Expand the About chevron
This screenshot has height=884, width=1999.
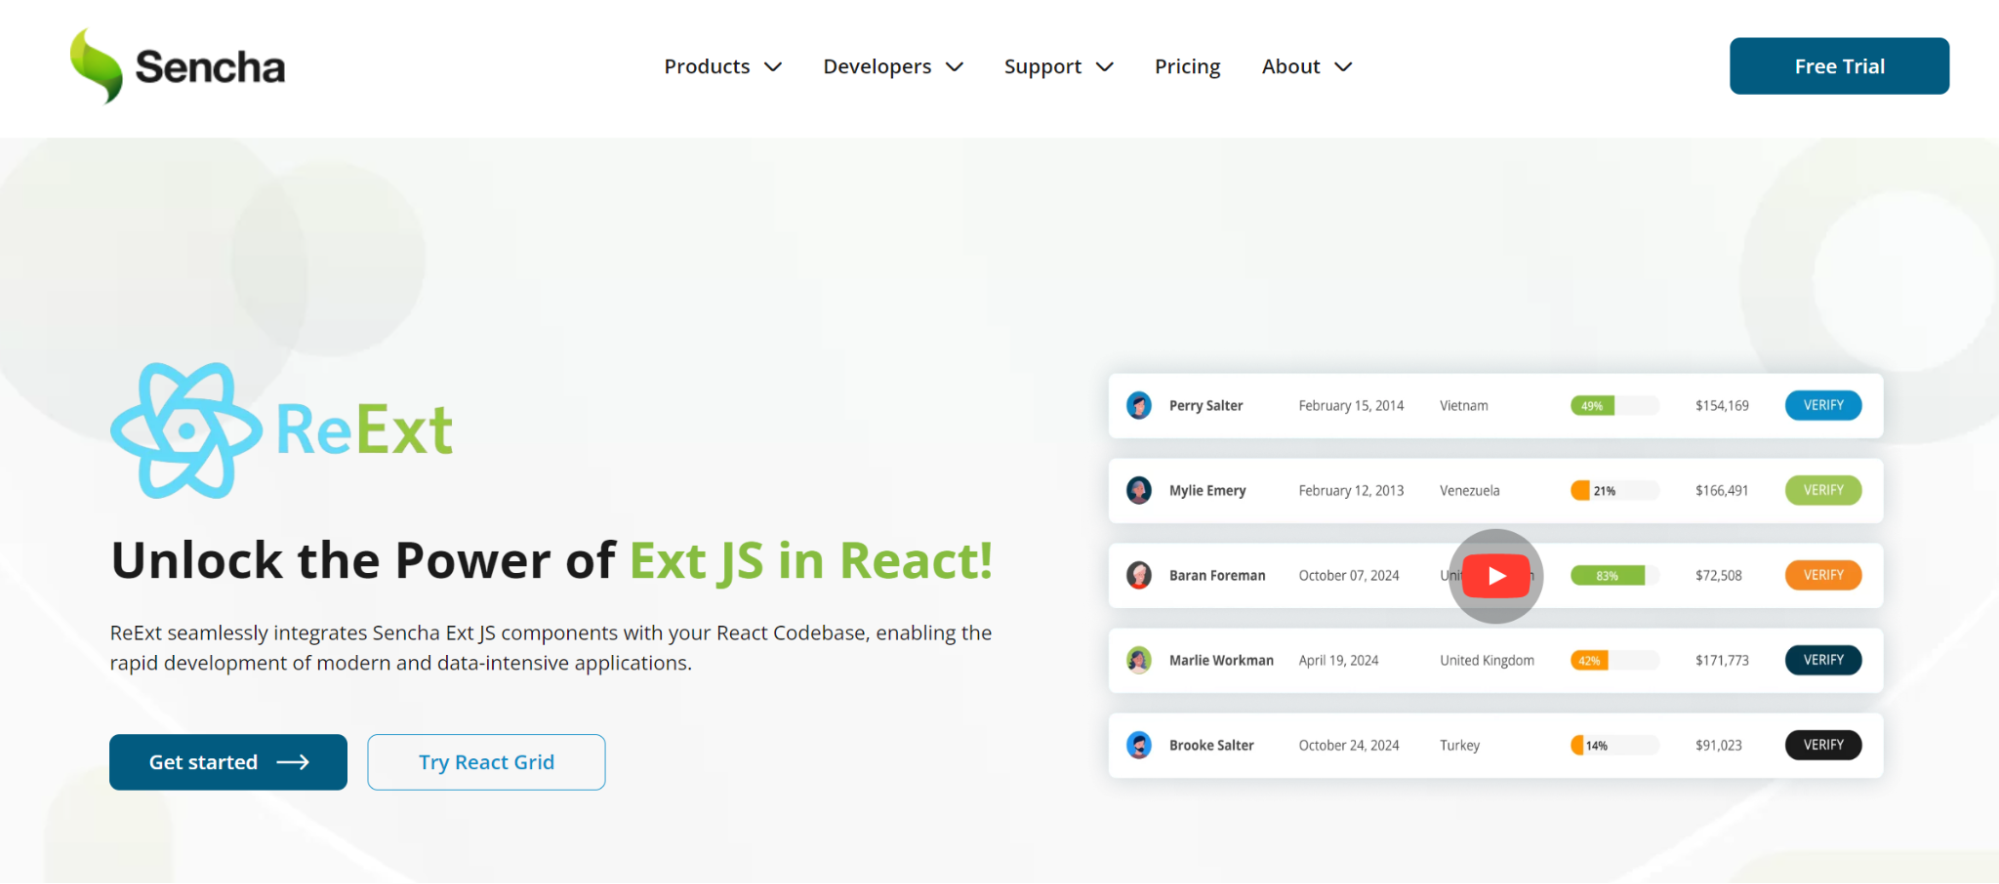tap(1344, 67)
